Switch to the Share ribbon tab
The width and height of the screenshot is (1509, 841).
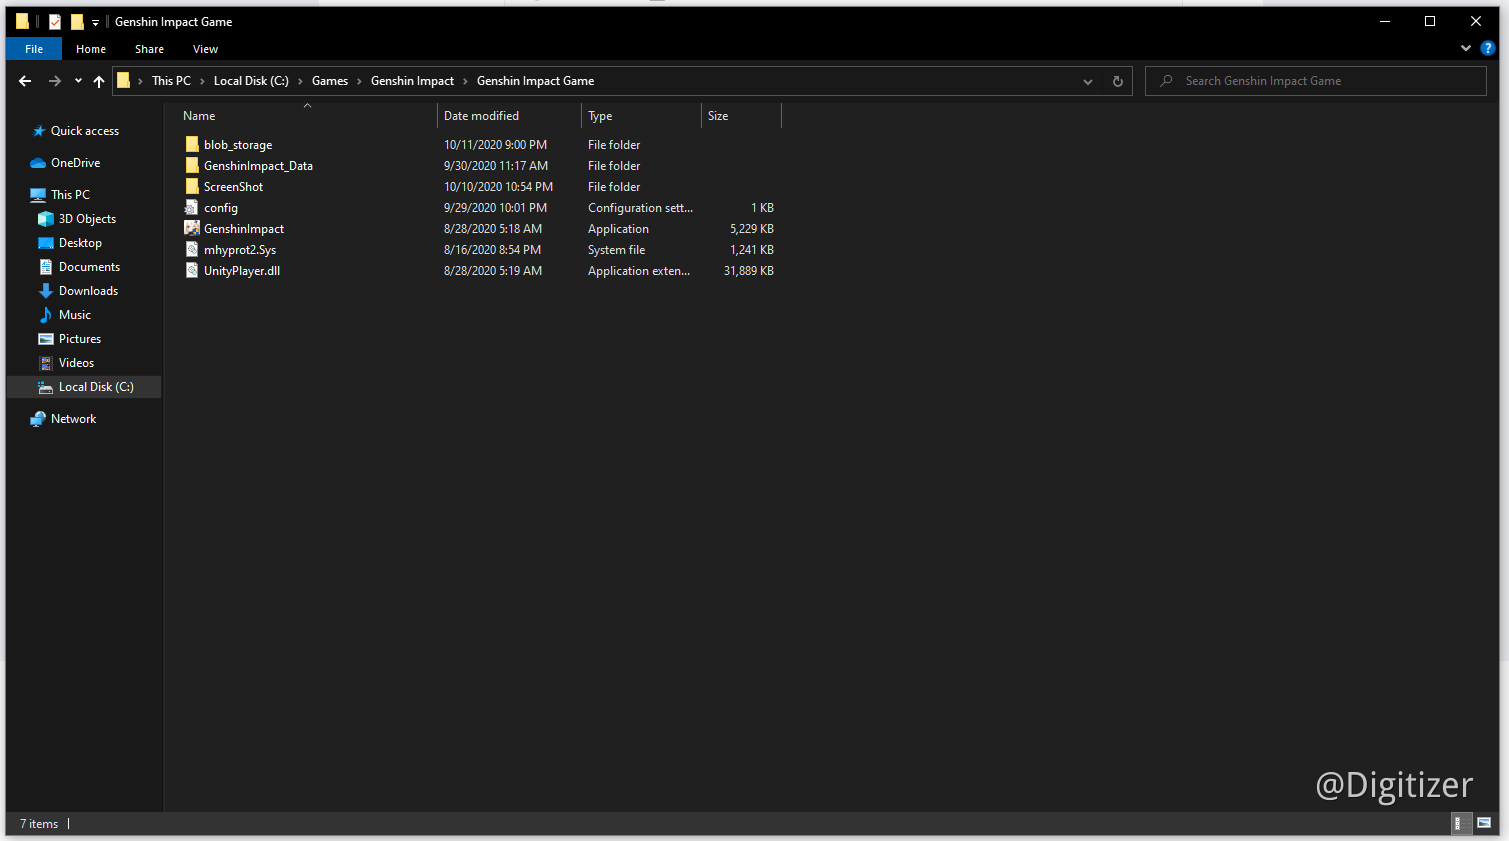pos(149,49)
